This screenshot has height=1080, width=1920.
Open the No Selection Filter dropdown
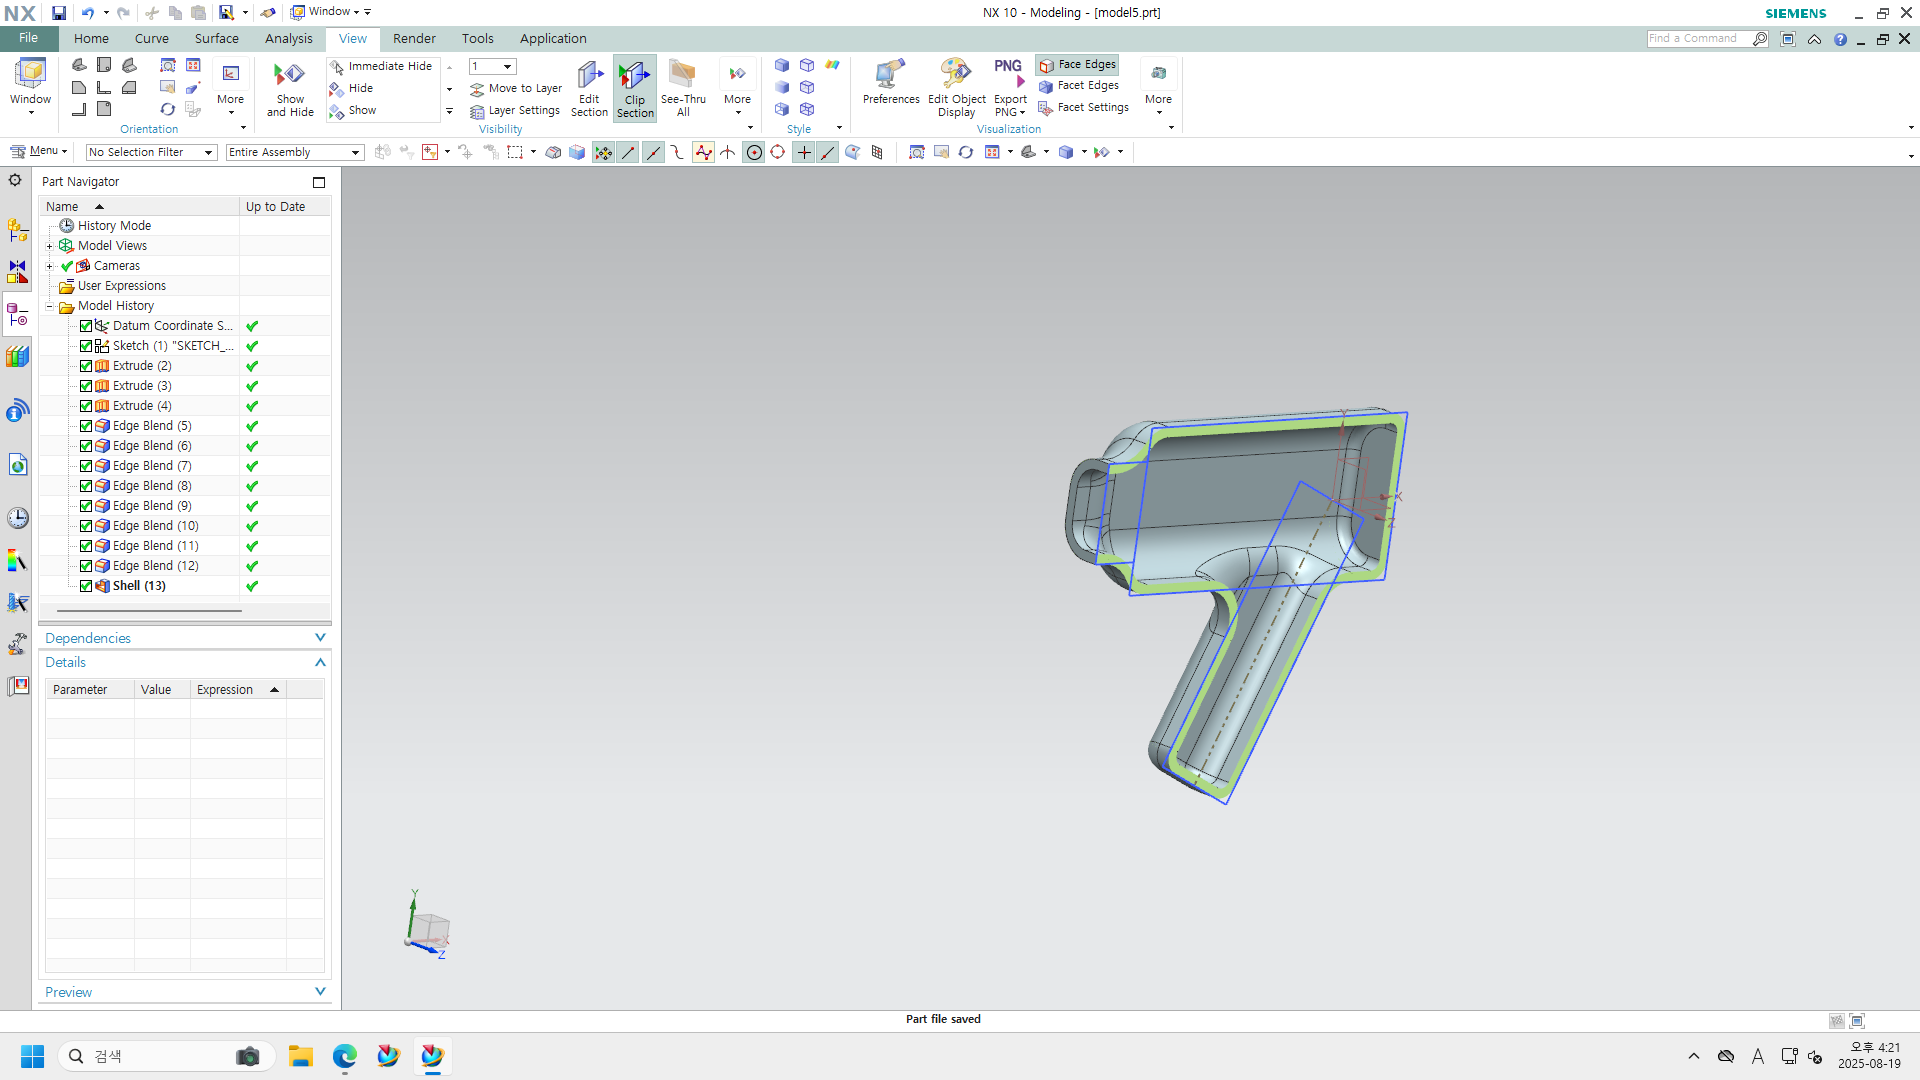pos(150,152)
